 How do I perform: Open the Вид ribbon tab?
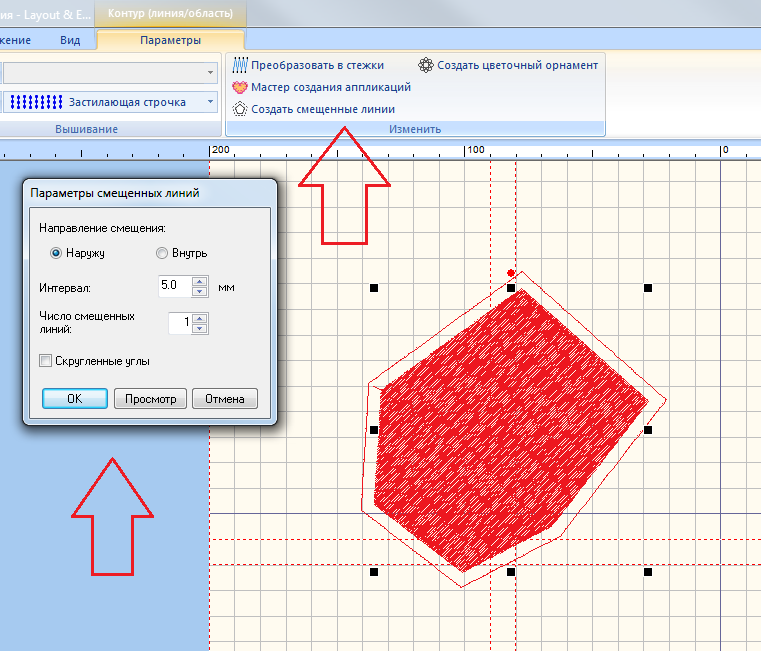[x=70, y=40]
